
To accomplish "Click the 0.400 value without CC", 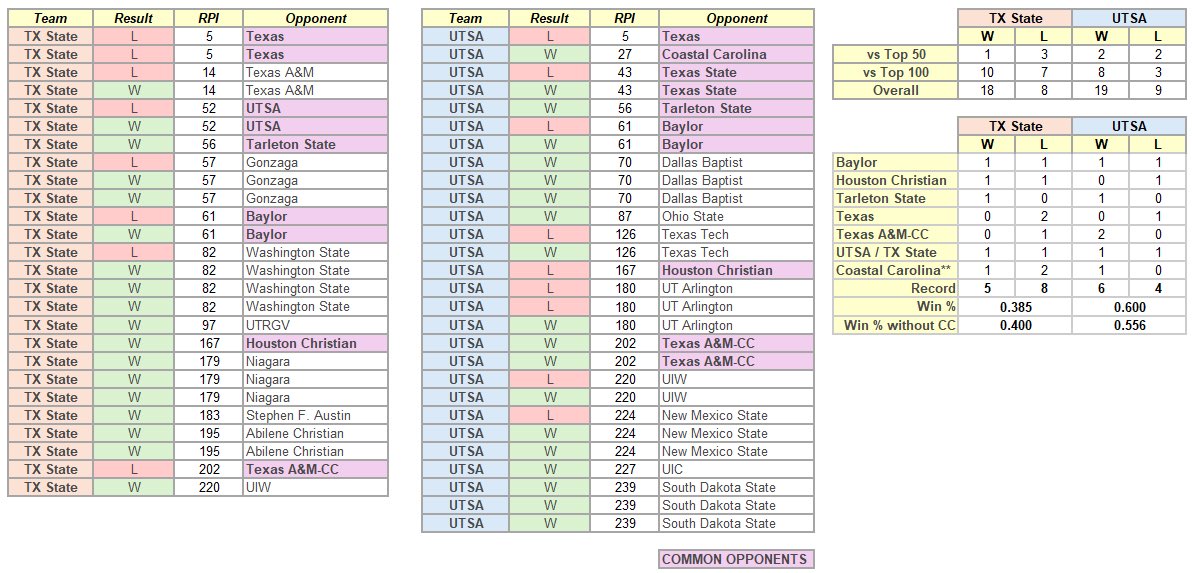I will click(1016, 325).
